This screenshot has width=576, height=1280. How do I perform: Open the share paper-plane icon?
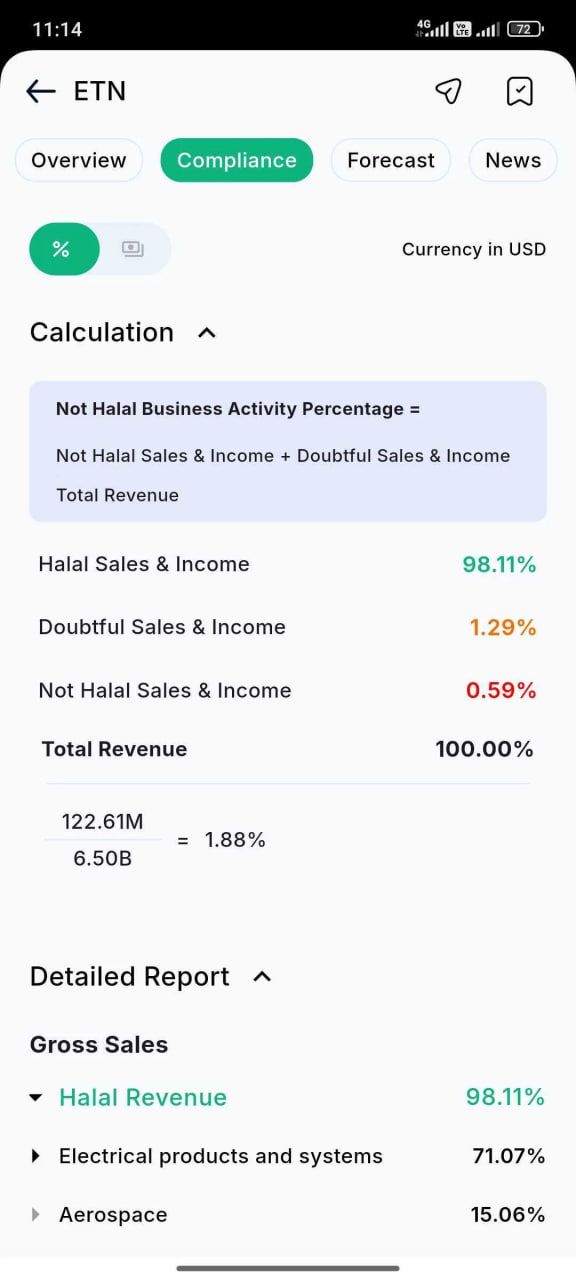pyautogui.click(x=448, y=91)
